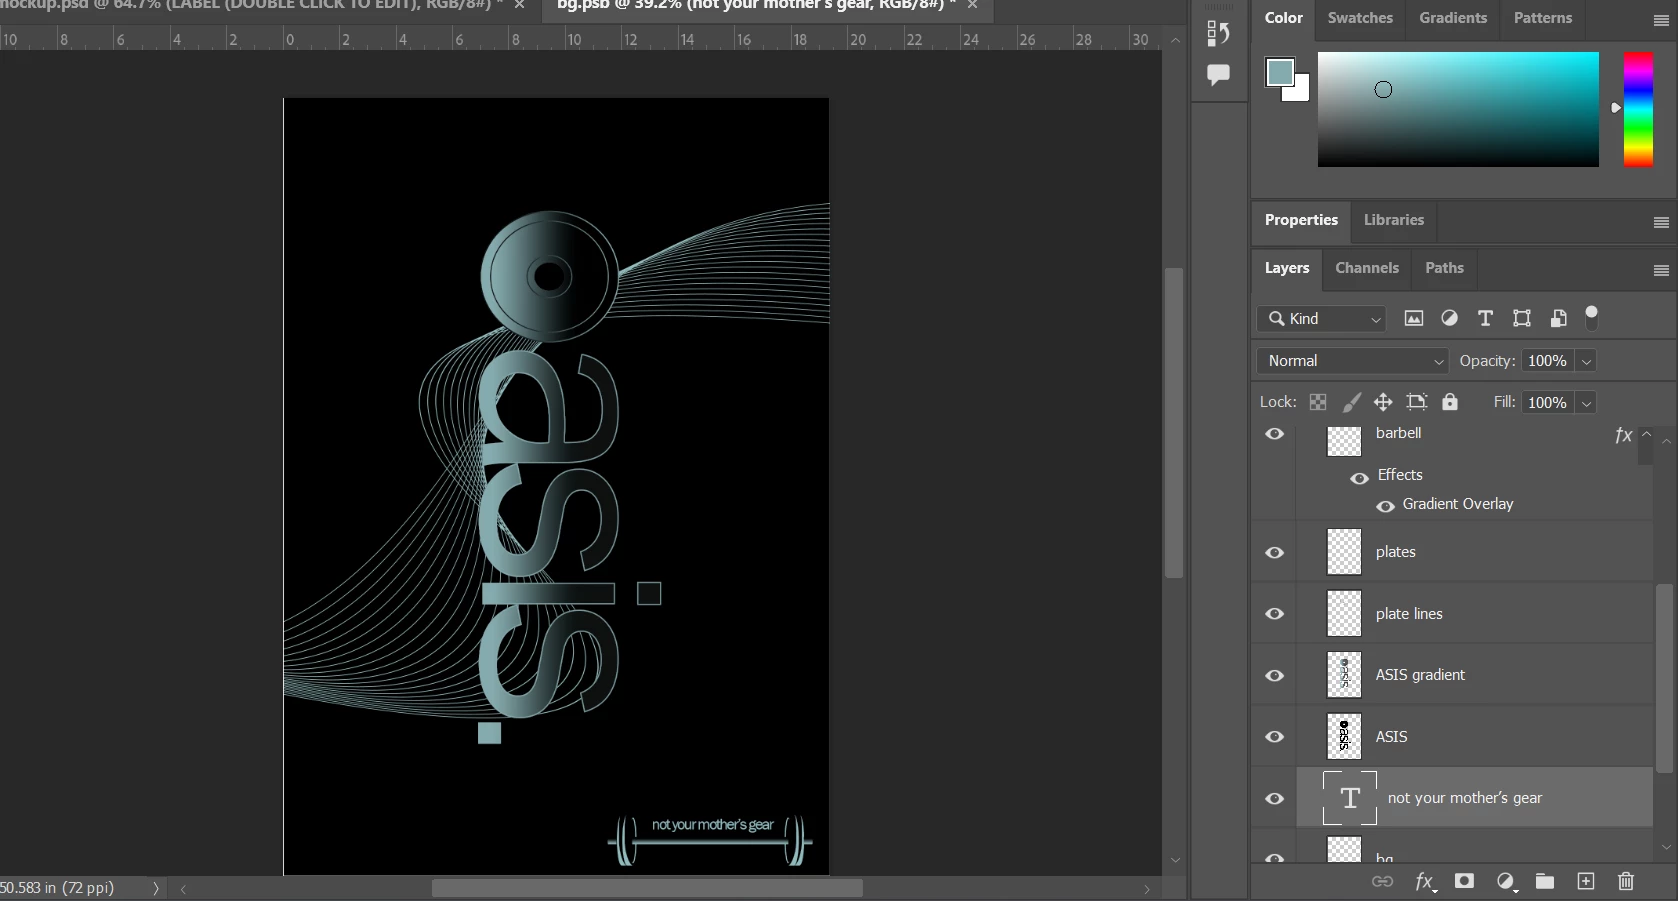Hide the plates layer
This screenshot has height=901, width=1678.
click(1275, 553)
